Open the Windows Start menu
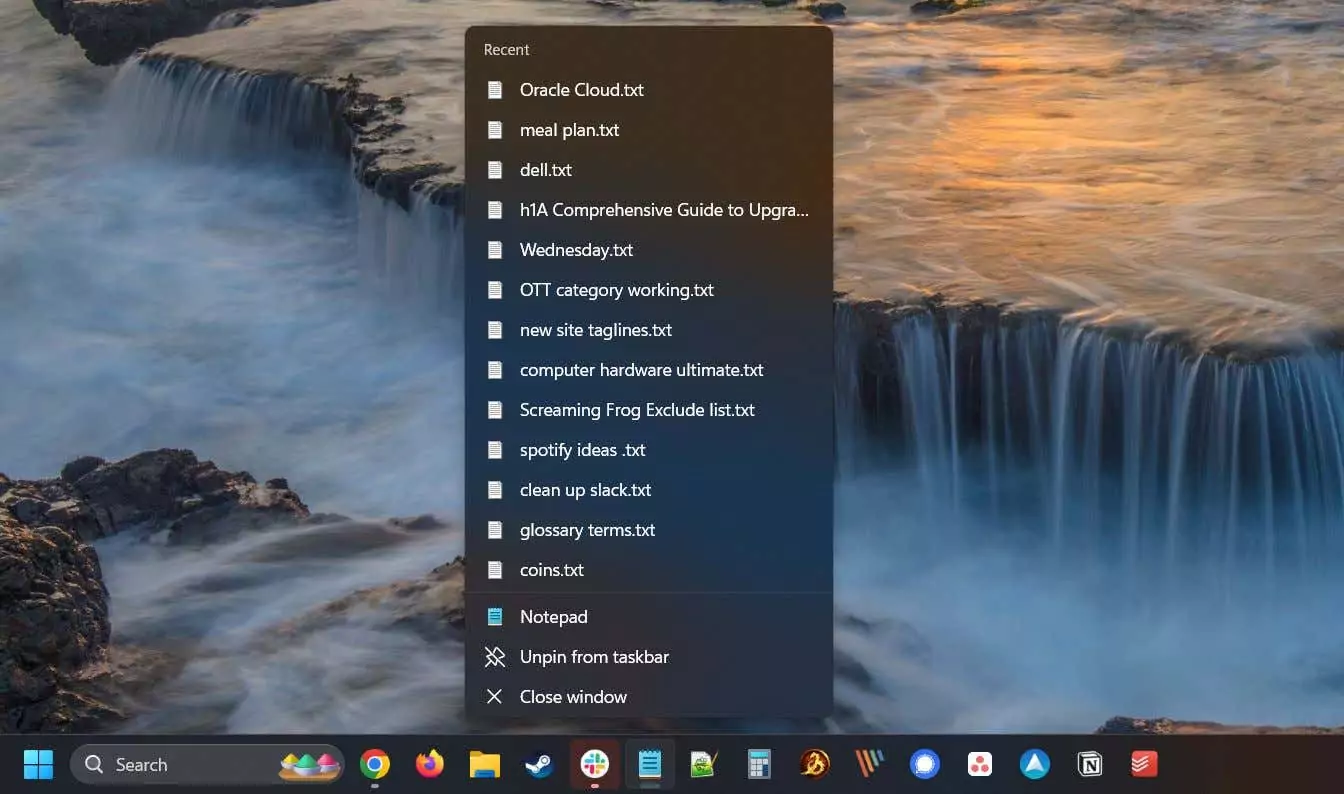 [x=38, y=765]
